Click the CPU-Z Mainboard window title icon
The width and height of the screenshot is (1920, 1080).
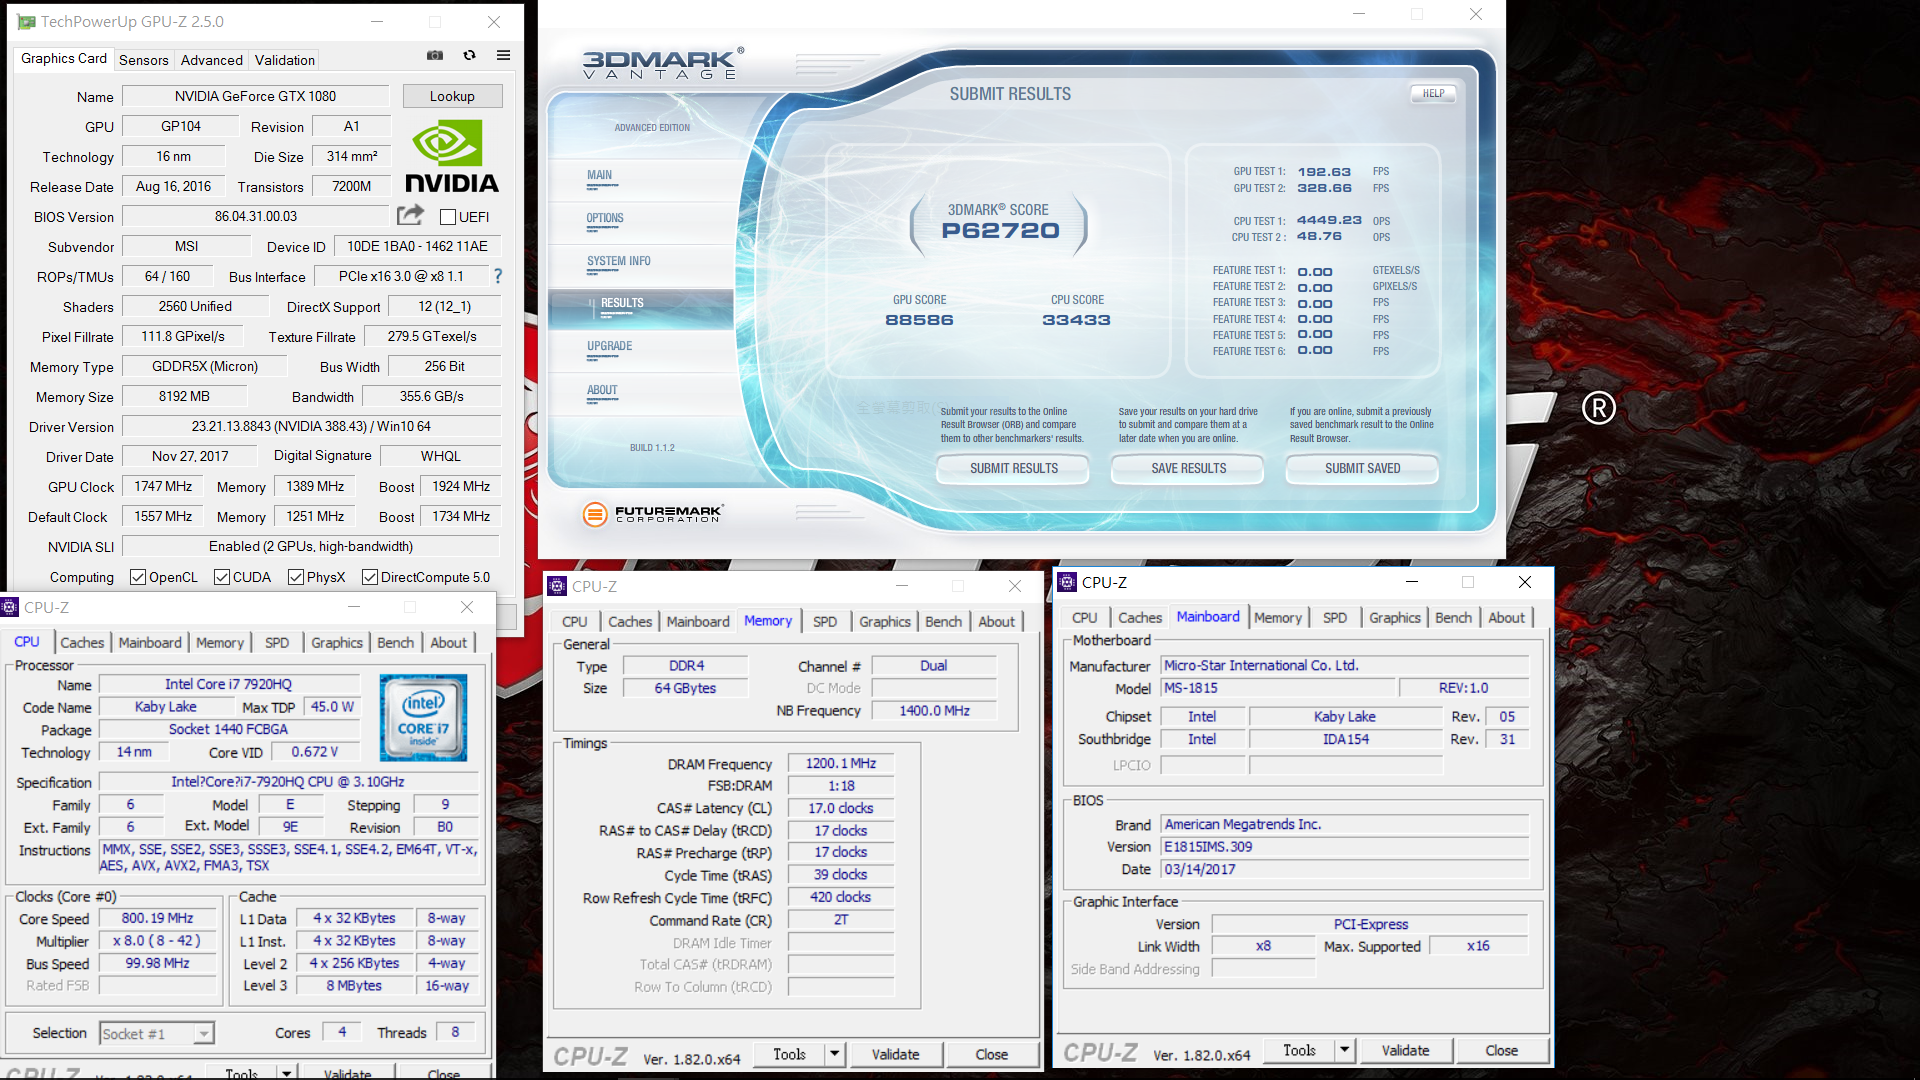click(x=1067, y=582)
